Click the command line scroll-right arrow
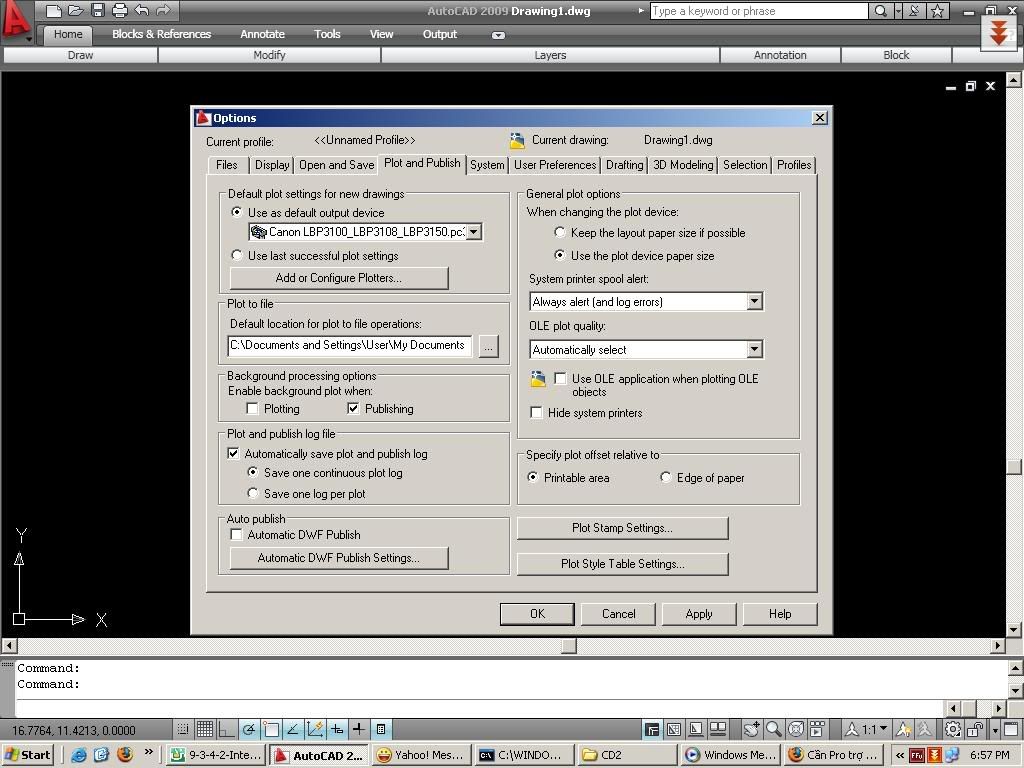This screenshot has height=768, width=1024. [x=999, y=708]
